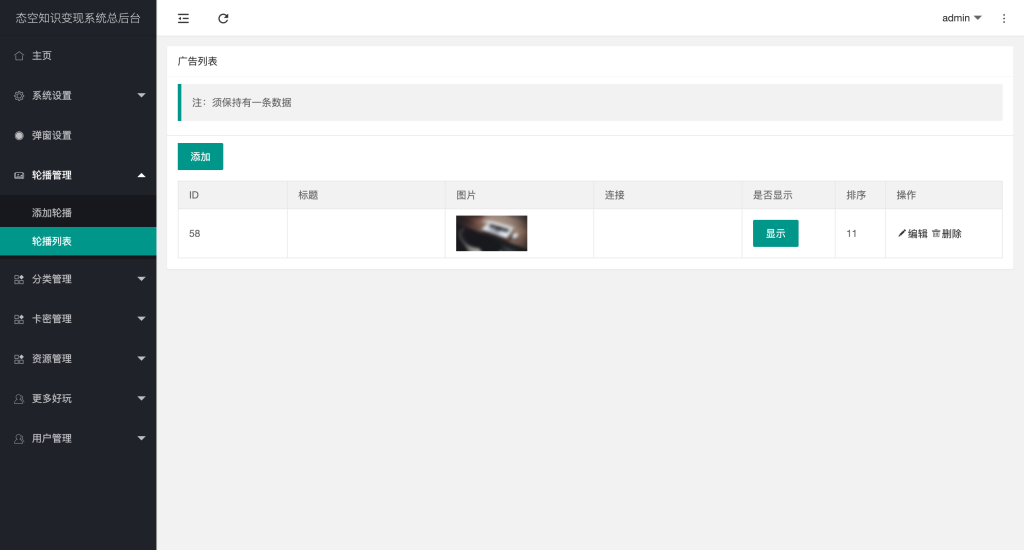
Task: Collapse the 轮播管理 menu arrow
Action: pyautogui.click(x=141, y=175)
